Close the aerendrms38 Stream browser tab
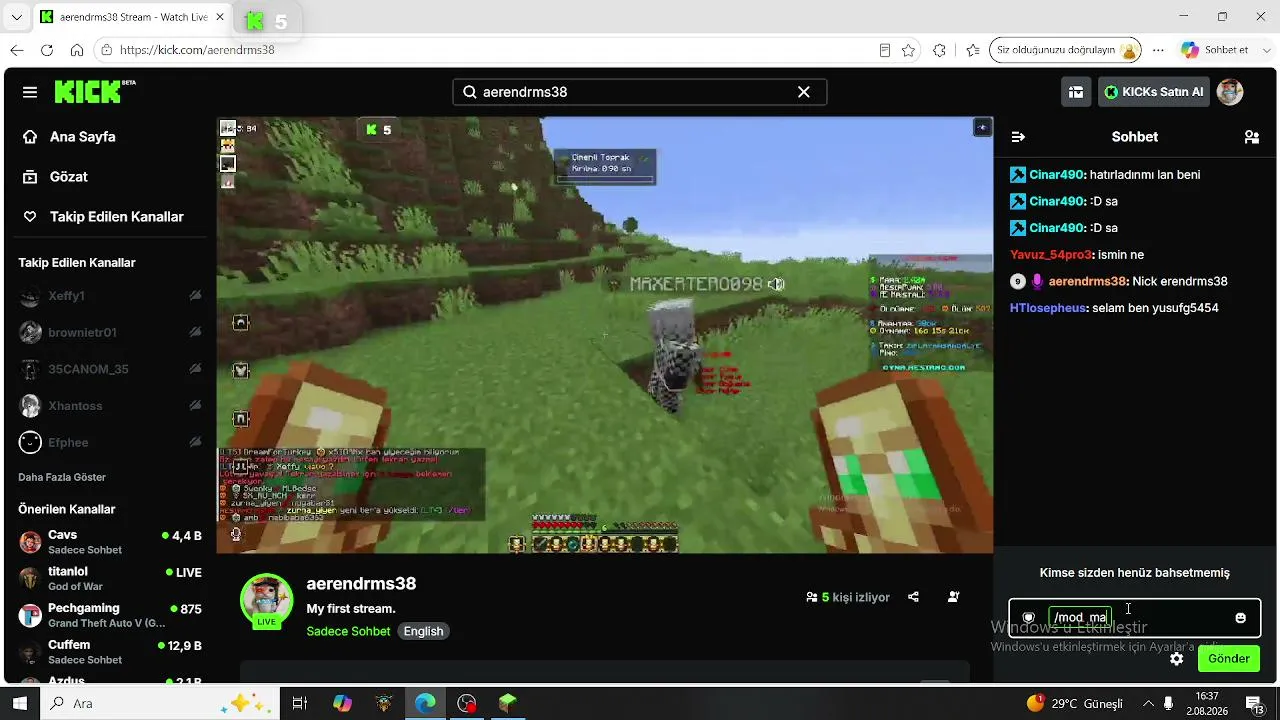This screenshot has height=720, width=1280. pyautogui.click(x=220, y=17)
